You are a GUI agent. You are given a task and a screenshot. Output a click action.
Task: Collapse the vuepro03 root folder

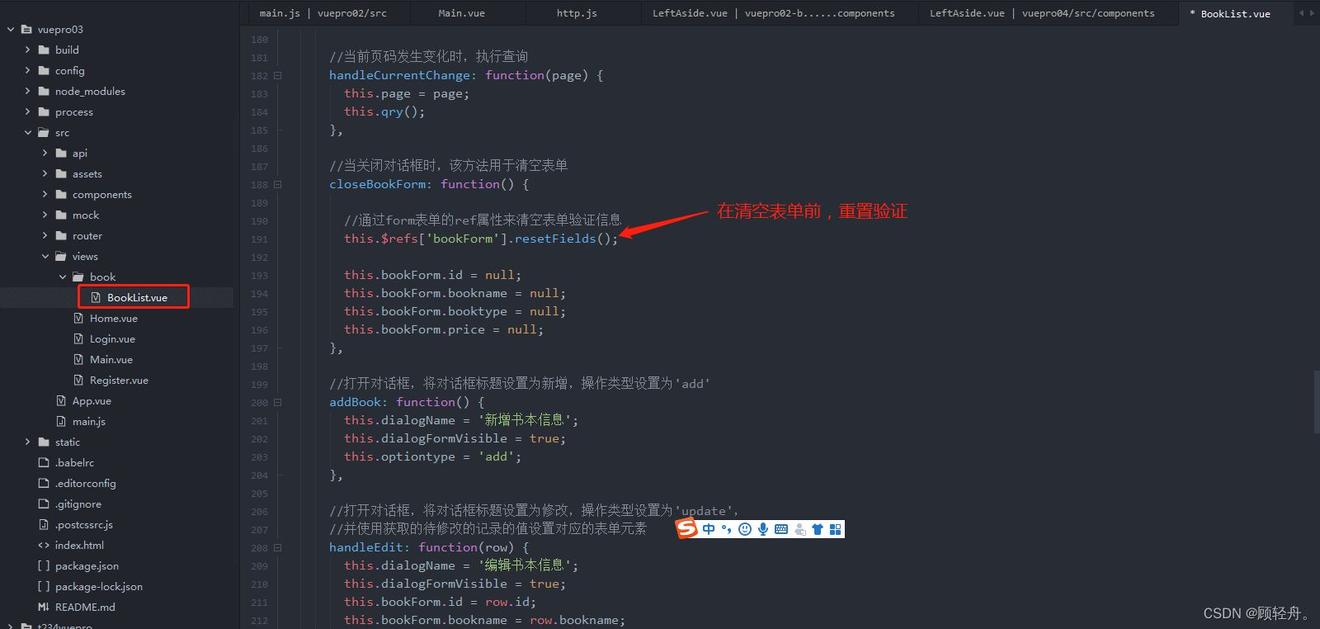[x=10, y=29]
